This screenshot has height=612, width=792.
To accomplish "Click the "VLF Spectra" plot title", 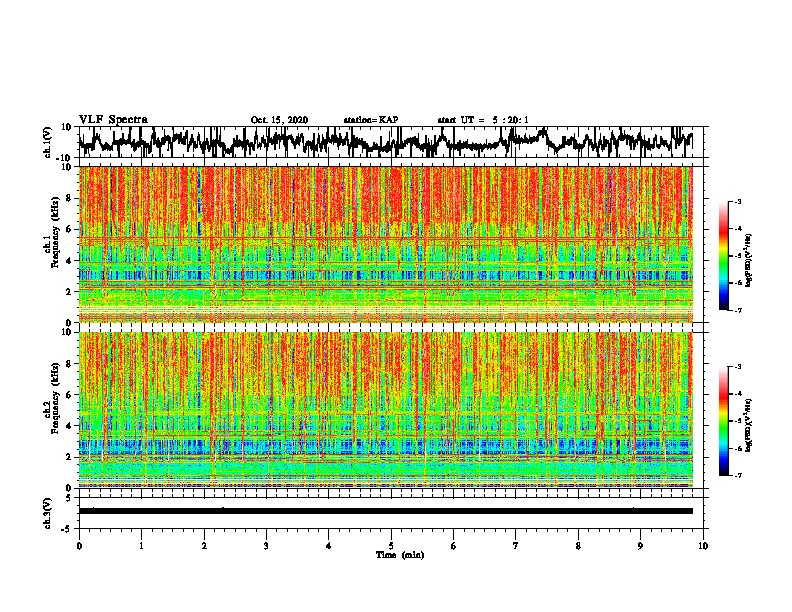I will (x=113, y=120).
